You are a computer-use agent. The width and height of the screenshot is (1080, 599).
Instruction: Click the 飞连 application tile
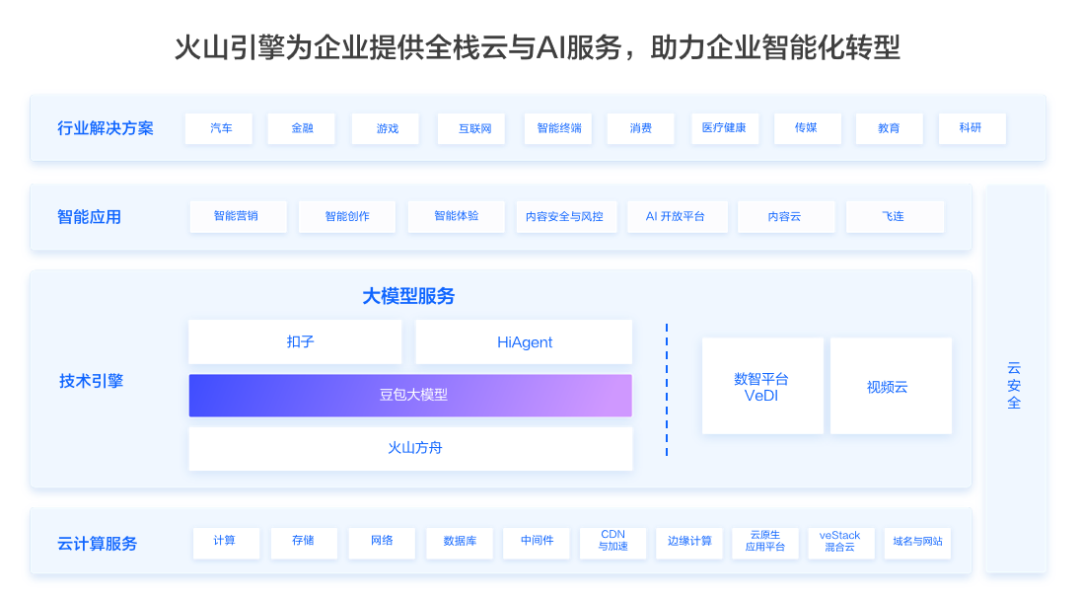pos(894,216)
